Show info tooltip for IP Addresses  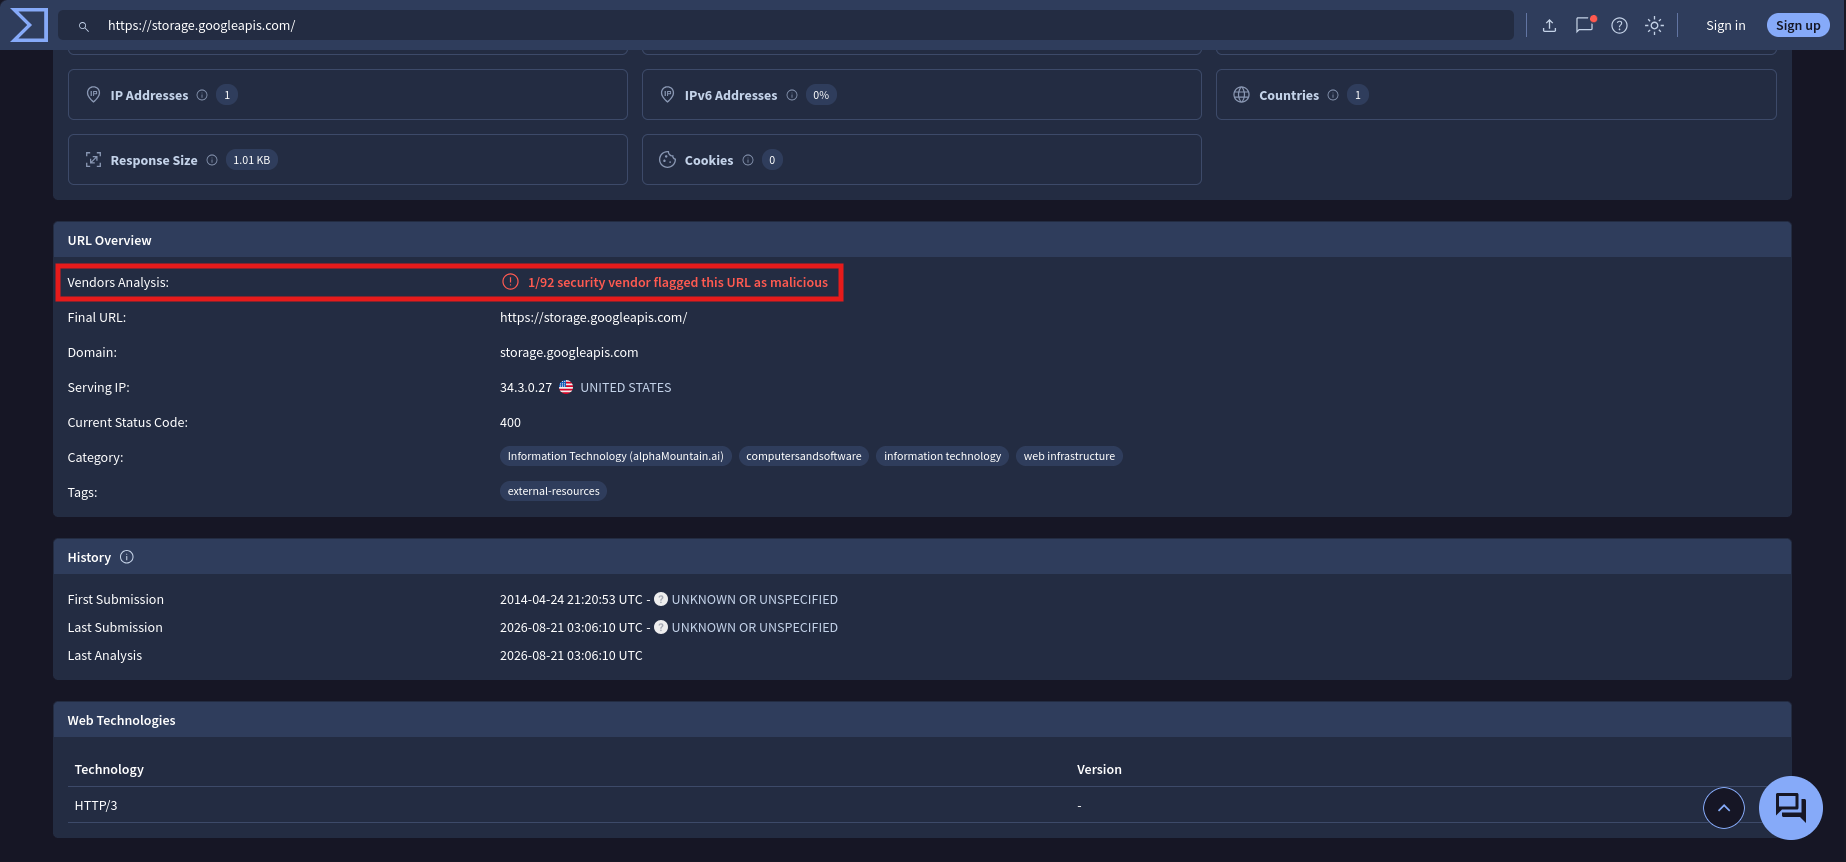pos(202,95)
